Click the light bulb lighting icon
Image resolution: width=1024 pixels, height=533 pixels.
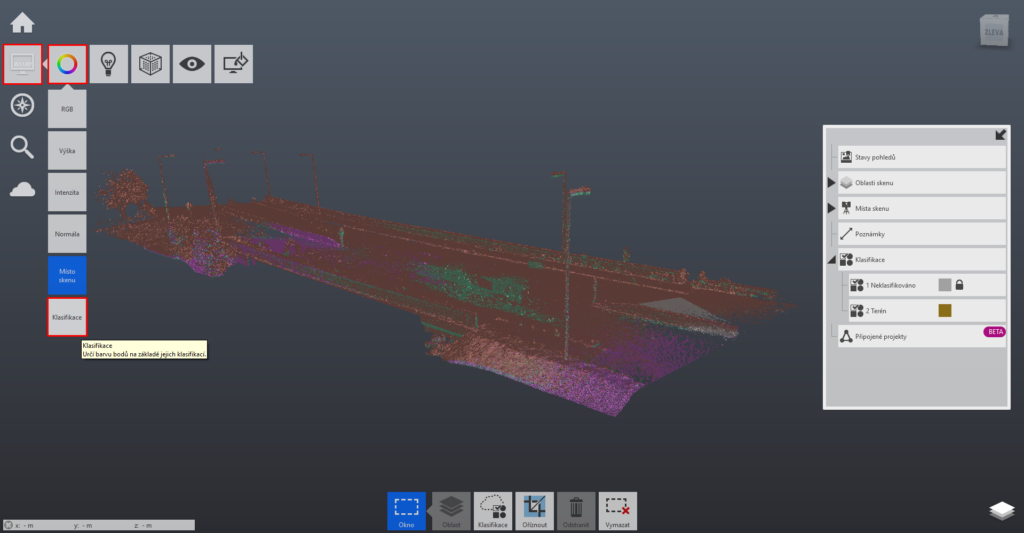108,64
